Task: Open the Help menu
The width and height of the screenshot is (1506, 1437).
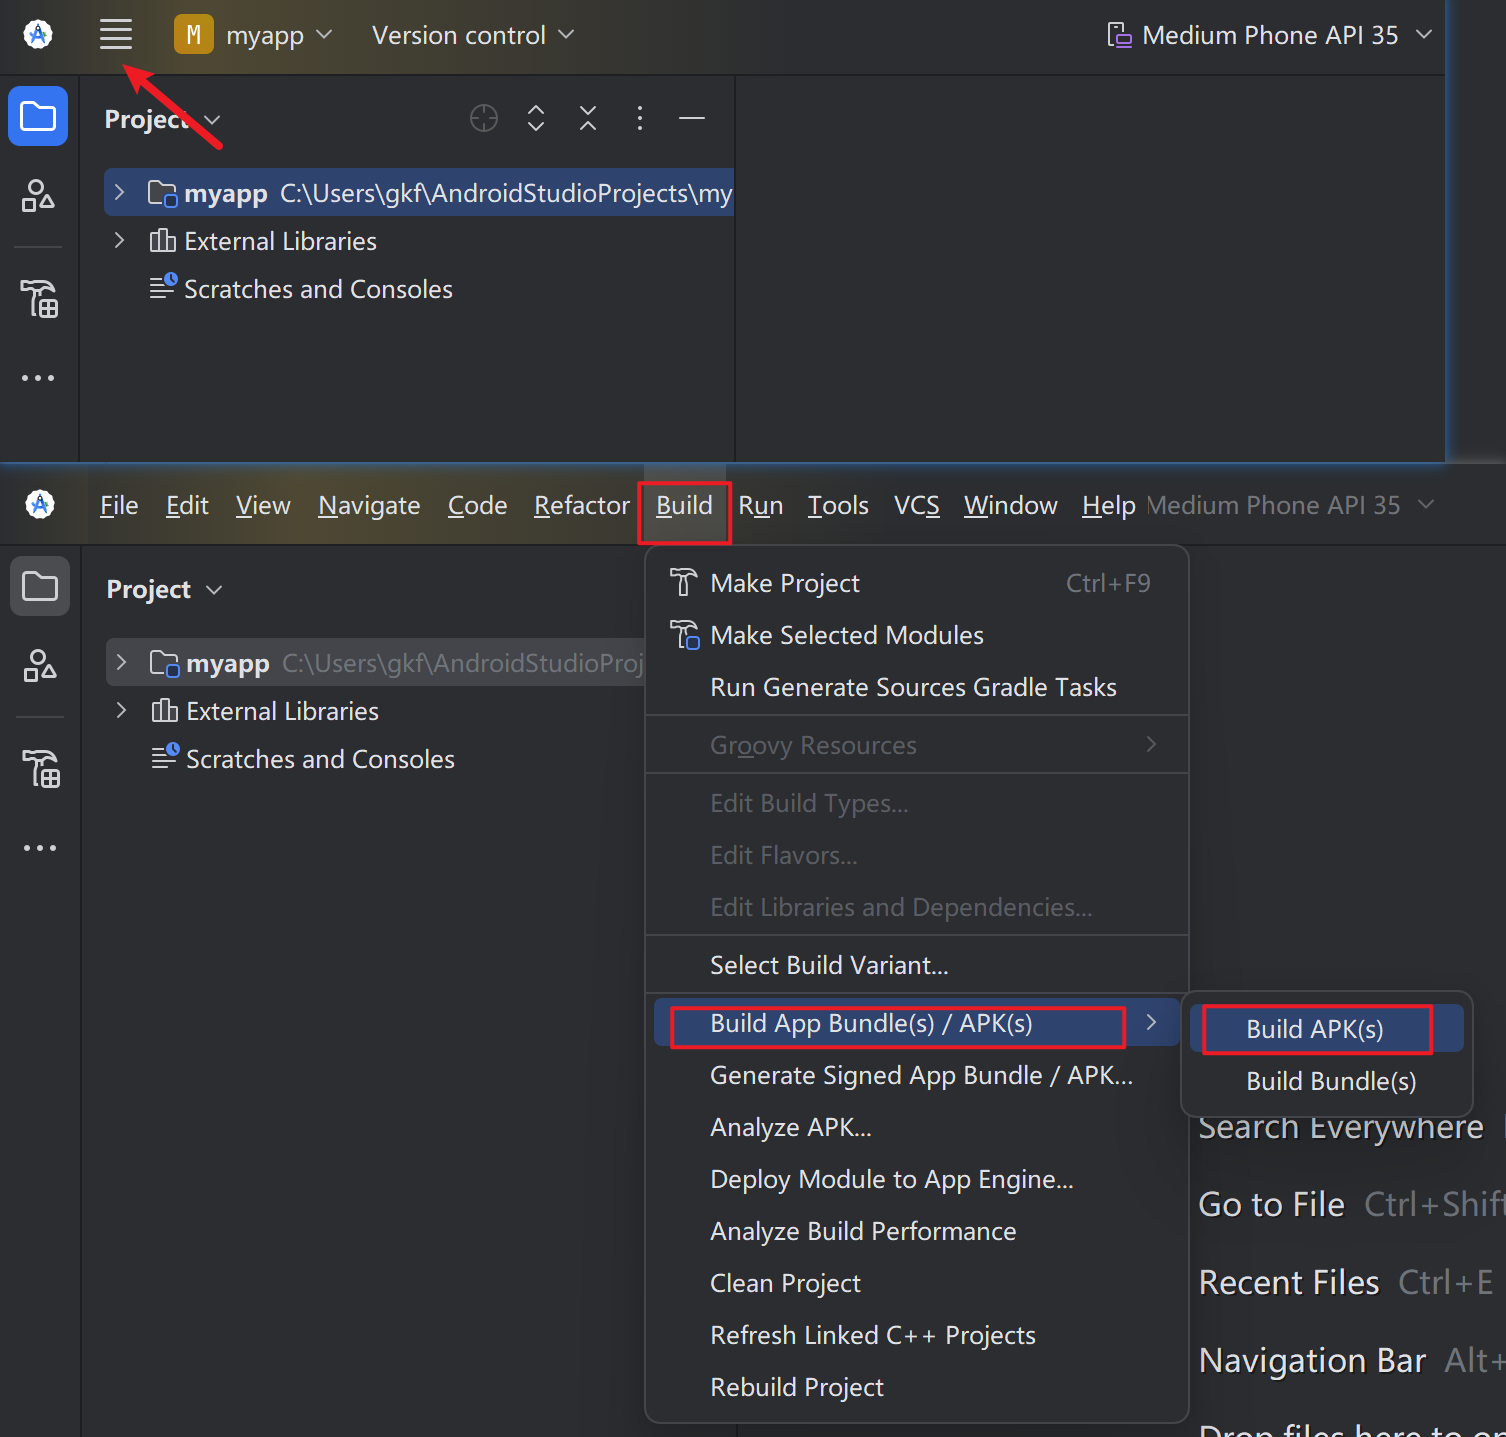Action: (1108, 505)
